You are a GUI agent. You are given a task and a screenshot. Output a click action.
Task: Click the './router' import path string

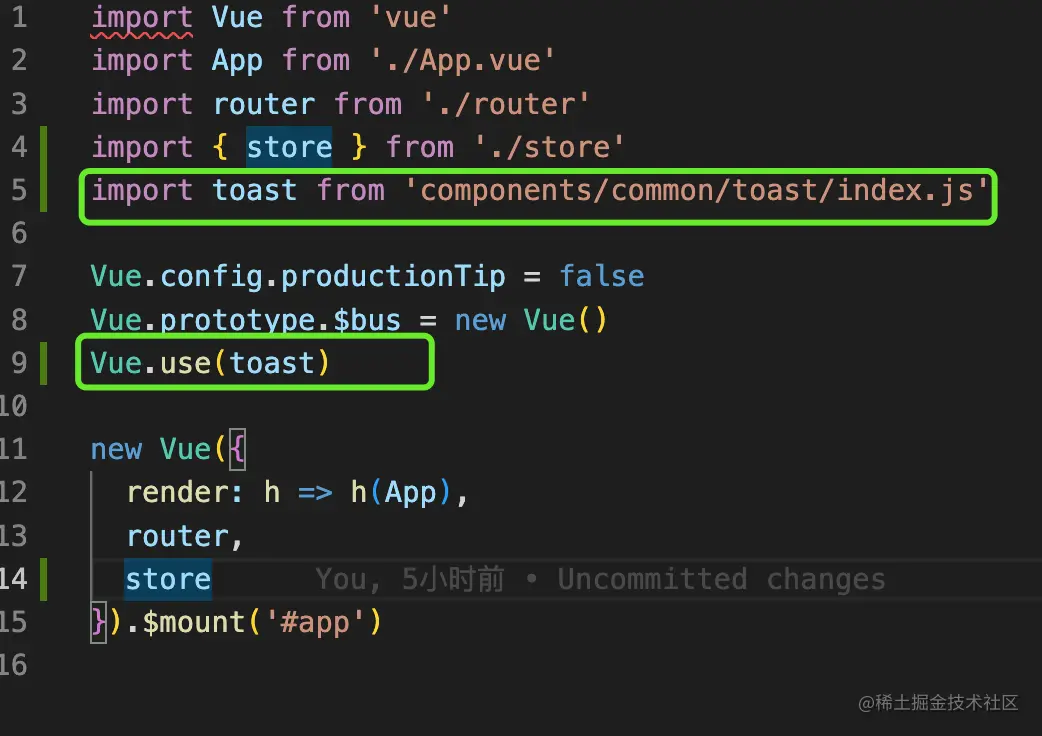506,104
